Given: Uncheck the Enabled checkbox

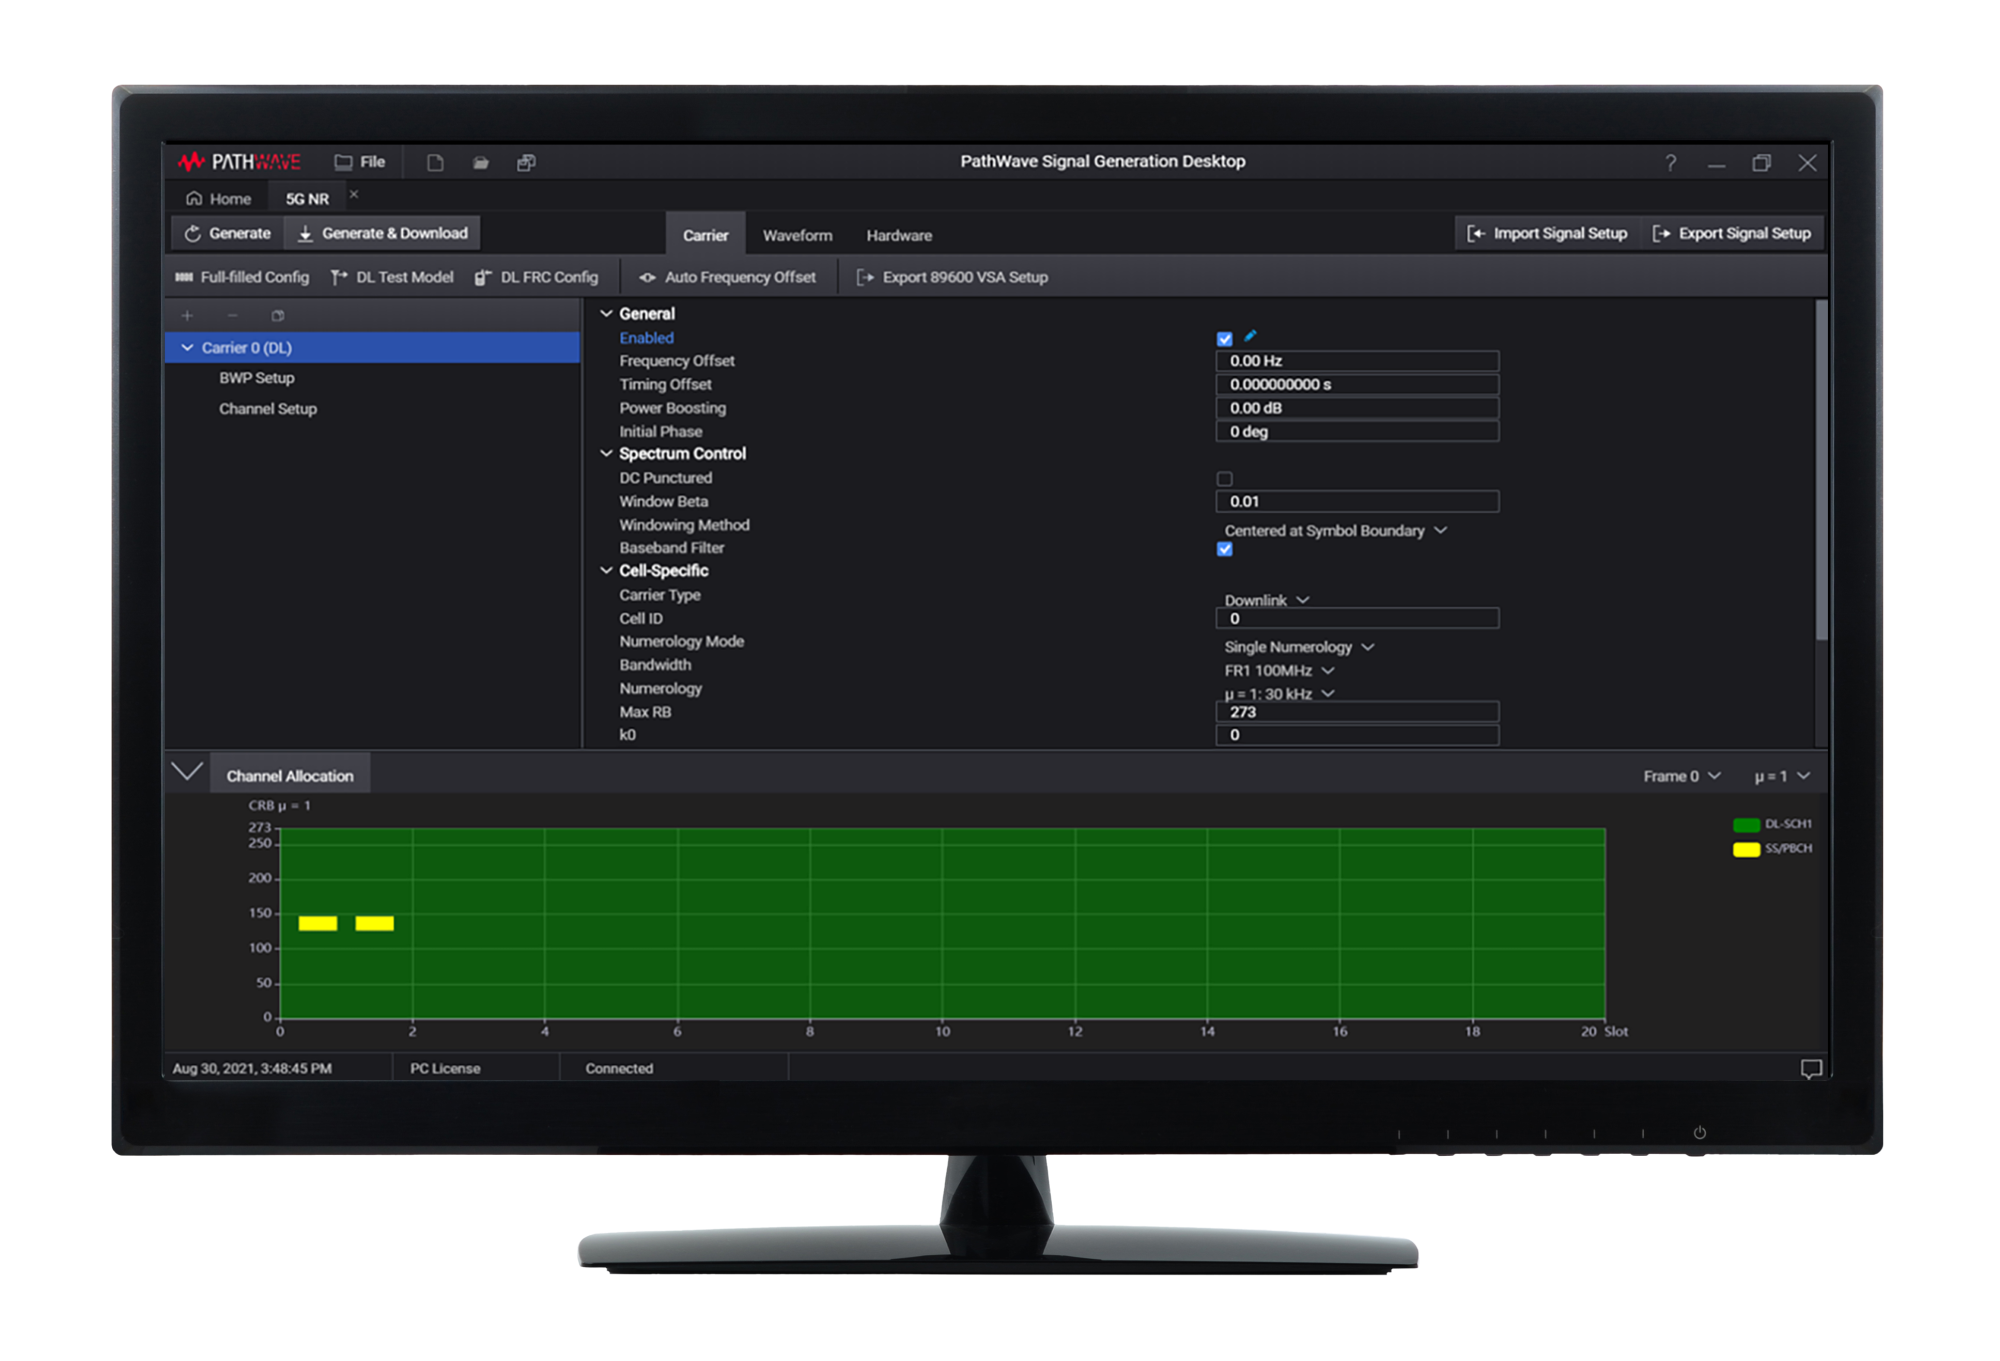Looking at the screenshot, I should click(1224, 339).
